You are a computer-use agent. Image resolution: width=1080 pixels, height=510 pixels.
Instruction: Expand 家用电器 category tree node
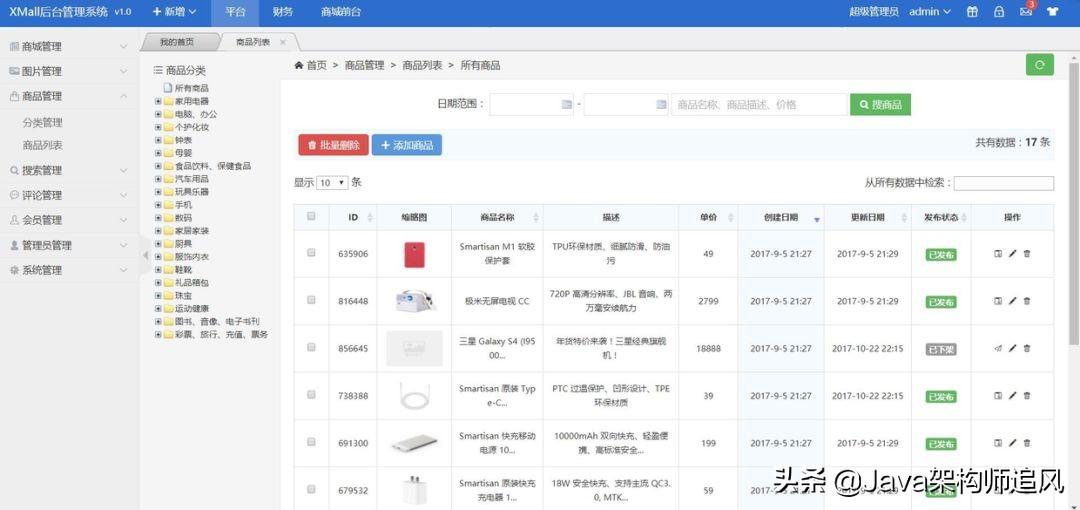[x=158, y=101]
